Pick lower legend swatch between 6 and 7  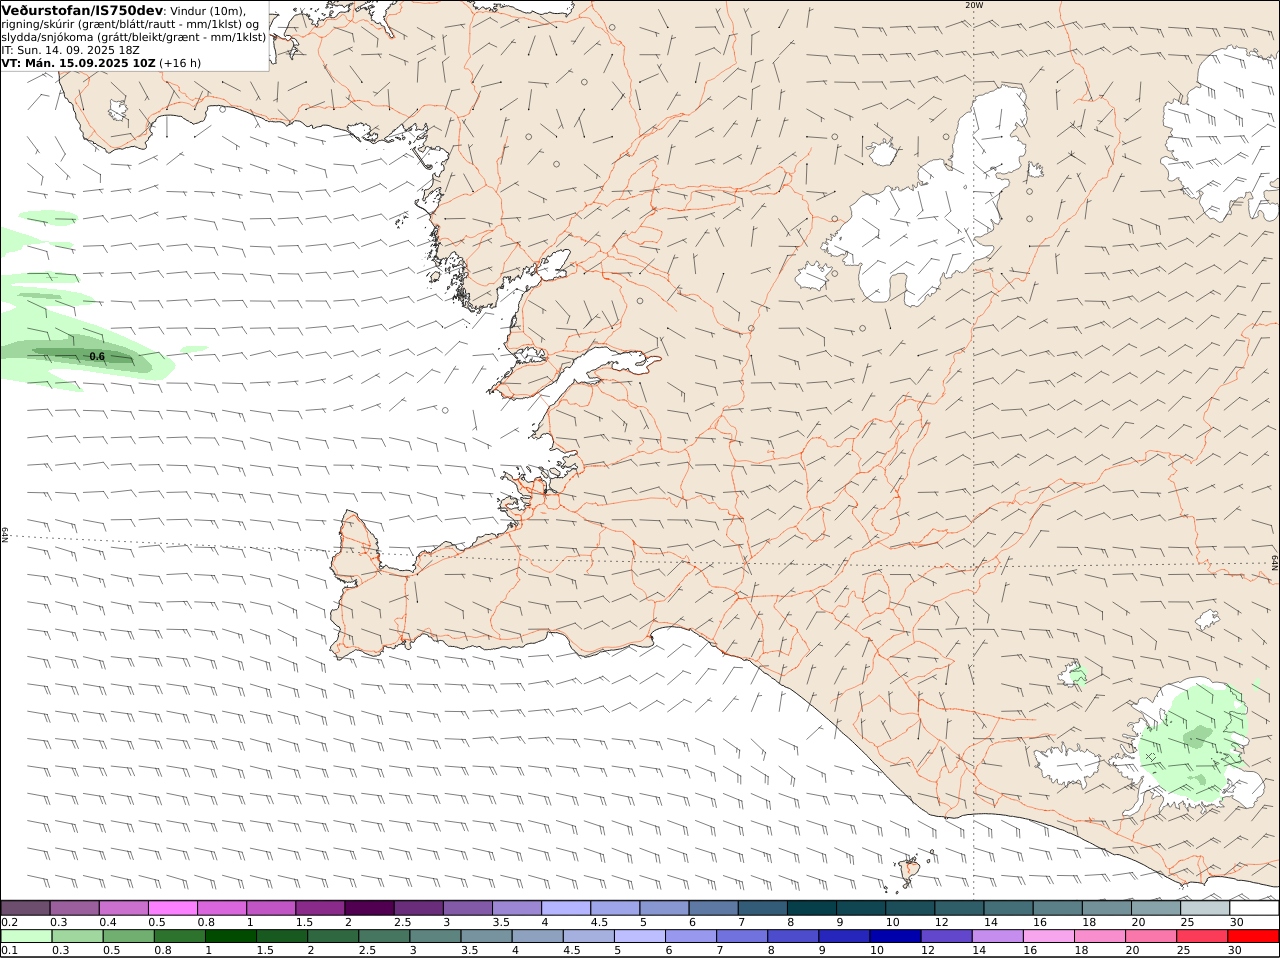690,936
